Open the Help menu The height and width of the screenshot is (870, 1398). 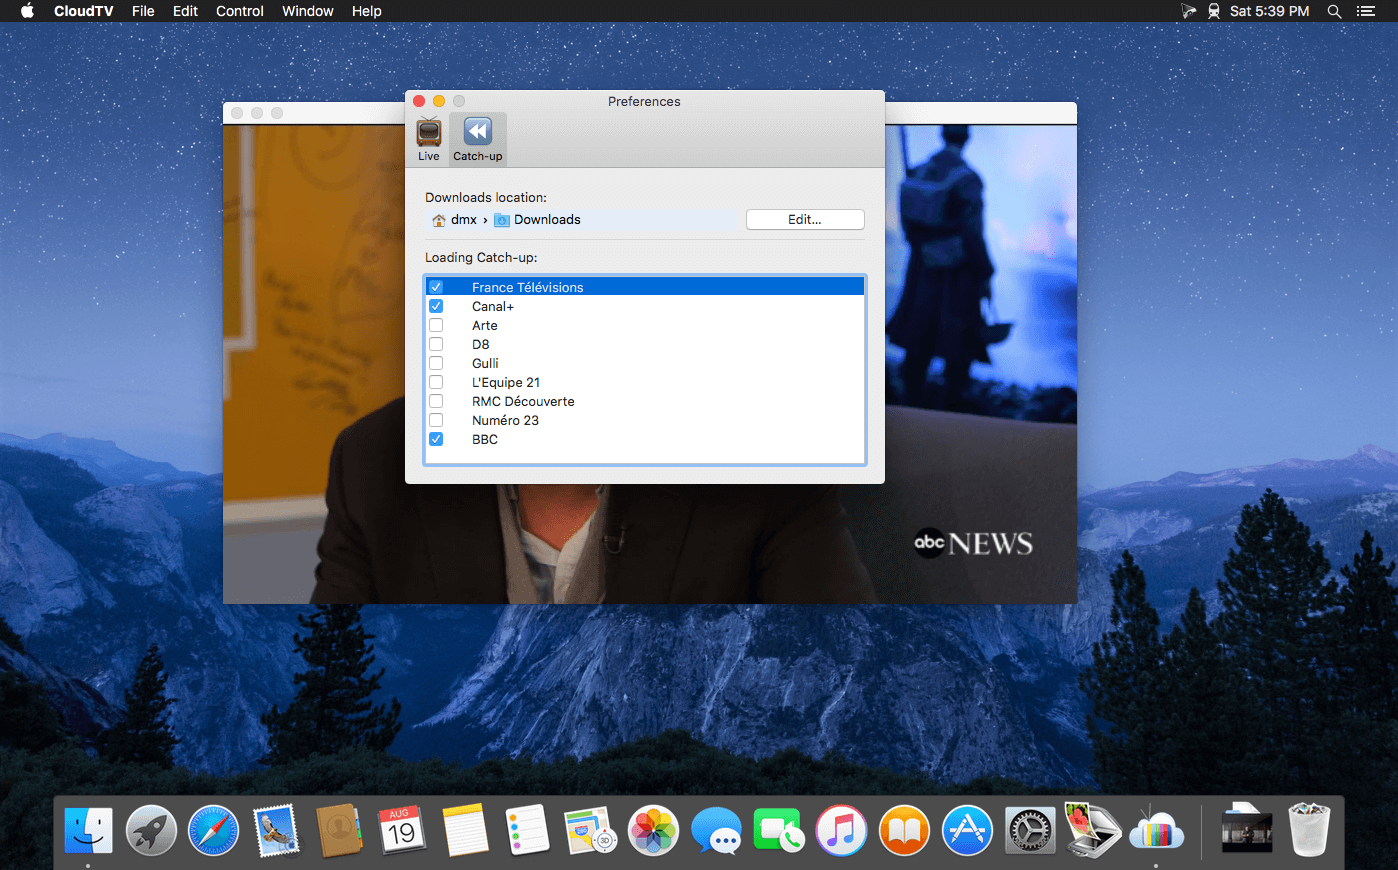[367, 11]
